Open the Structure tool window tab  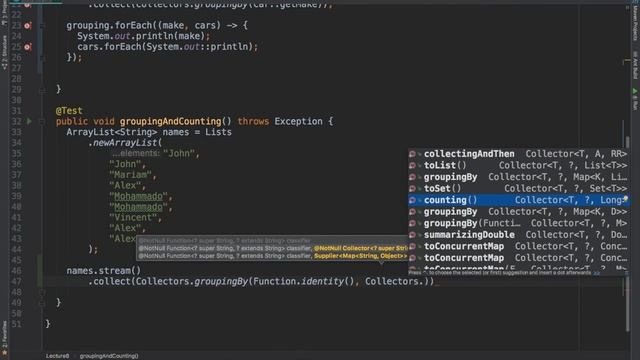[4, 52]
